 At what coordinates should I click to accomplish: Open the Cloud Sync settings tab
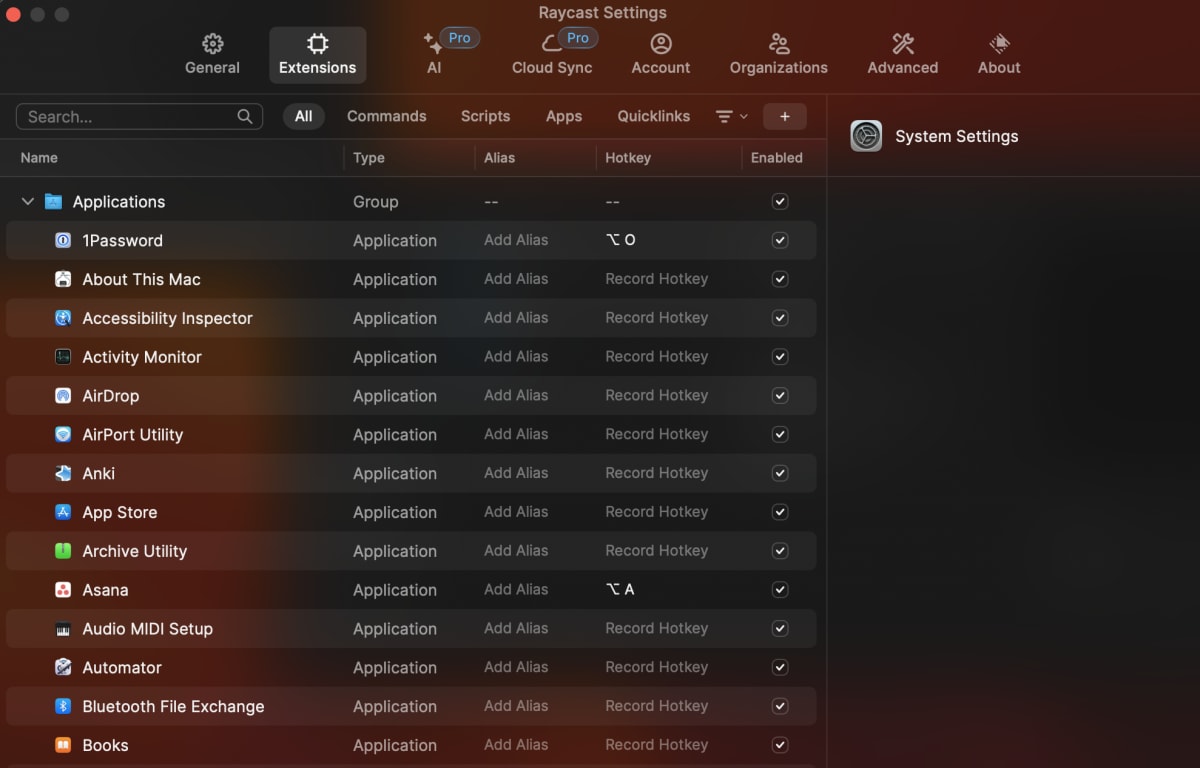click(552, 55)
